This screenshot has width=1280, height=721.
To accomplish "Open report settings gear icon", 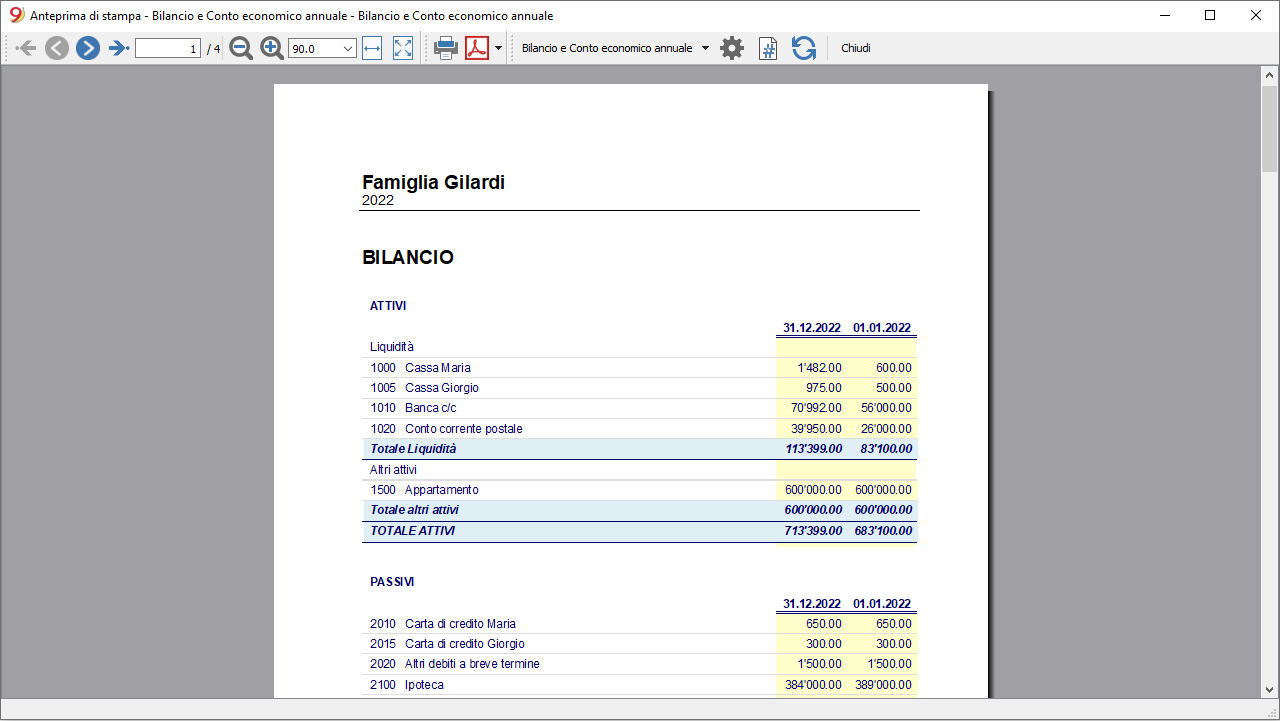I will tap(732, 48).
